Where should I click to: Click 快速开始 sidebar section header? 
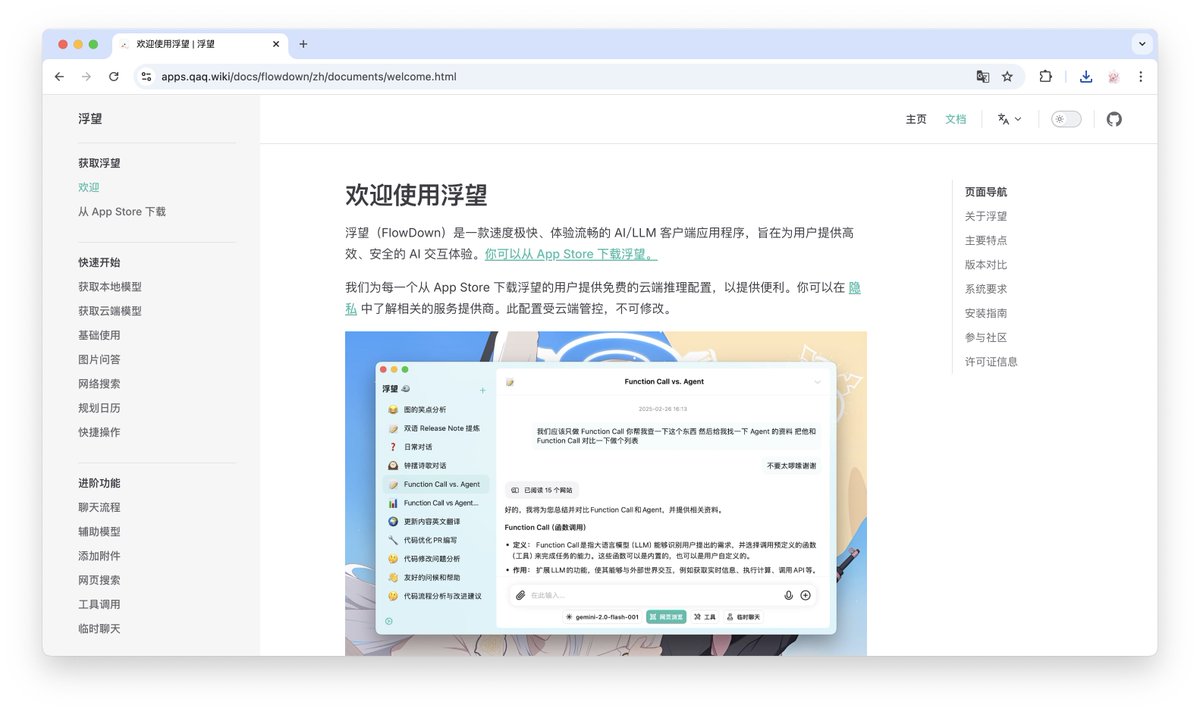click(99, 262)
